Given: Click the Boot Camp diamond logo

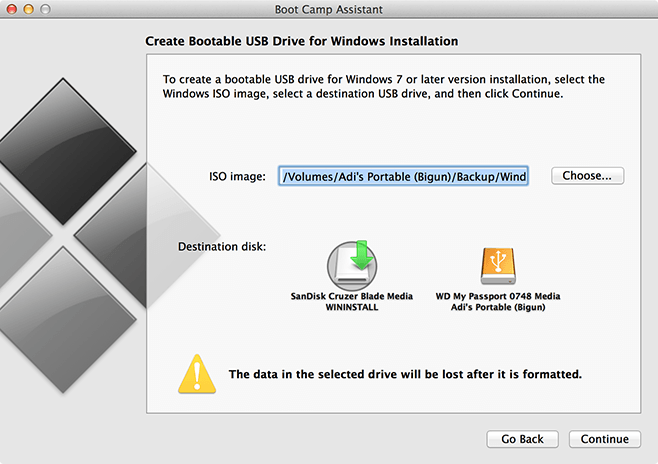Looking at the screenshot, I should [x=84, y=235].
